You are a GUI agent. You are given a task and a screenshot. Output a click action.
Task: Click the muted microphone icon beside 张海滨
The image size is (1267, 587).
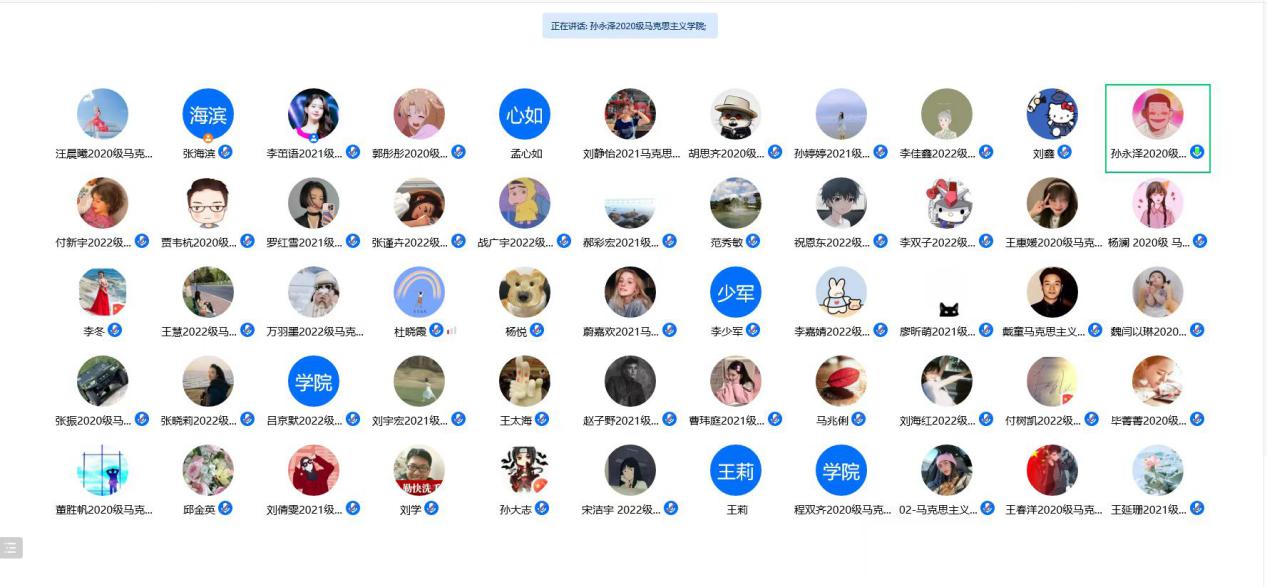click(x=226, y=152)
